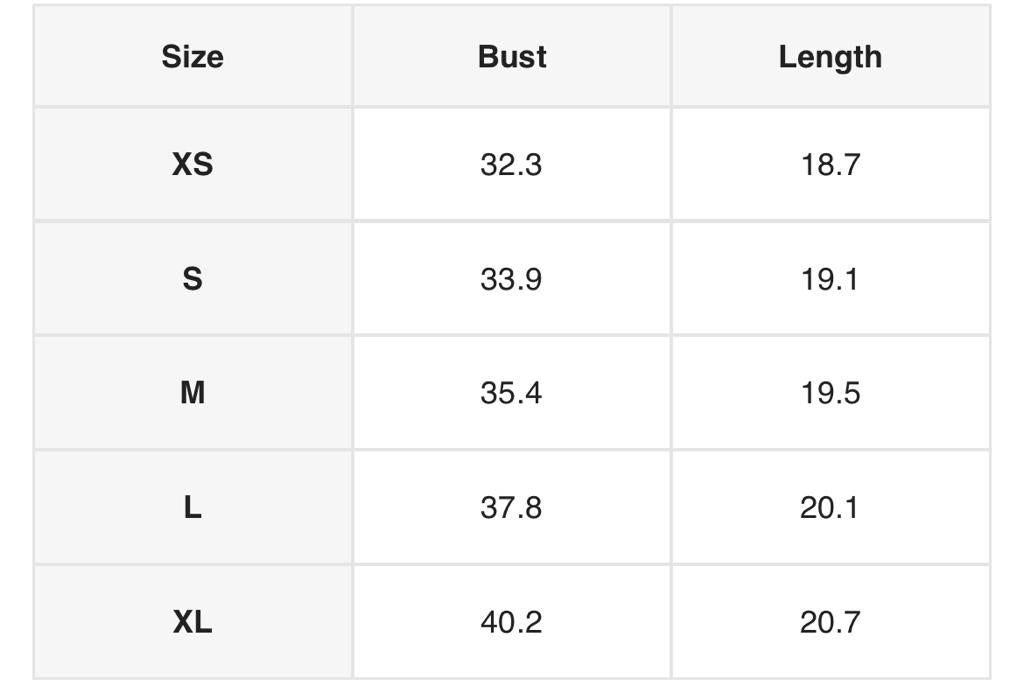Click the XS bust value 32.3

[511, 164]
